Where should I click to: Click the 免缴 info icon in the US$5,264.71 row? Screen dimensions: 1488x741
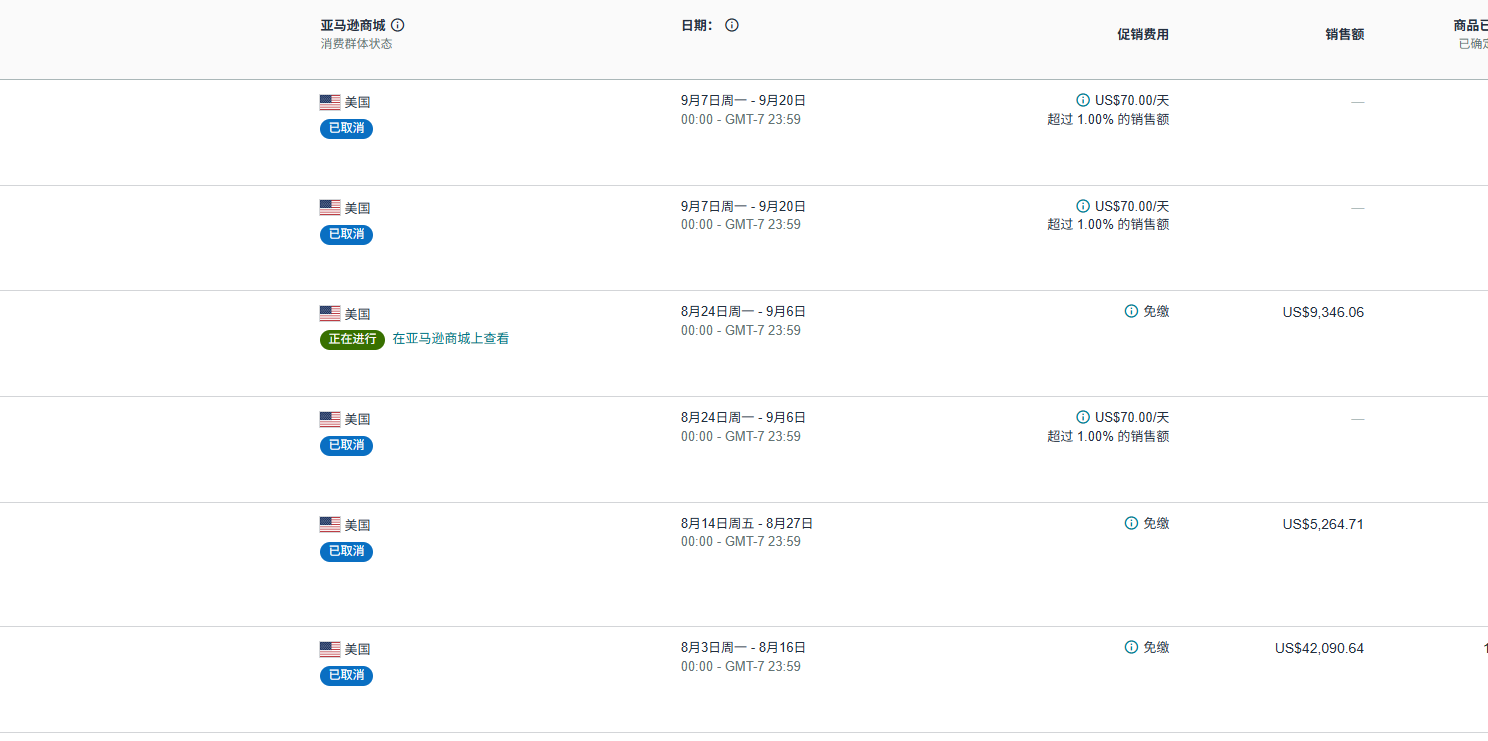click(1131, 523)
